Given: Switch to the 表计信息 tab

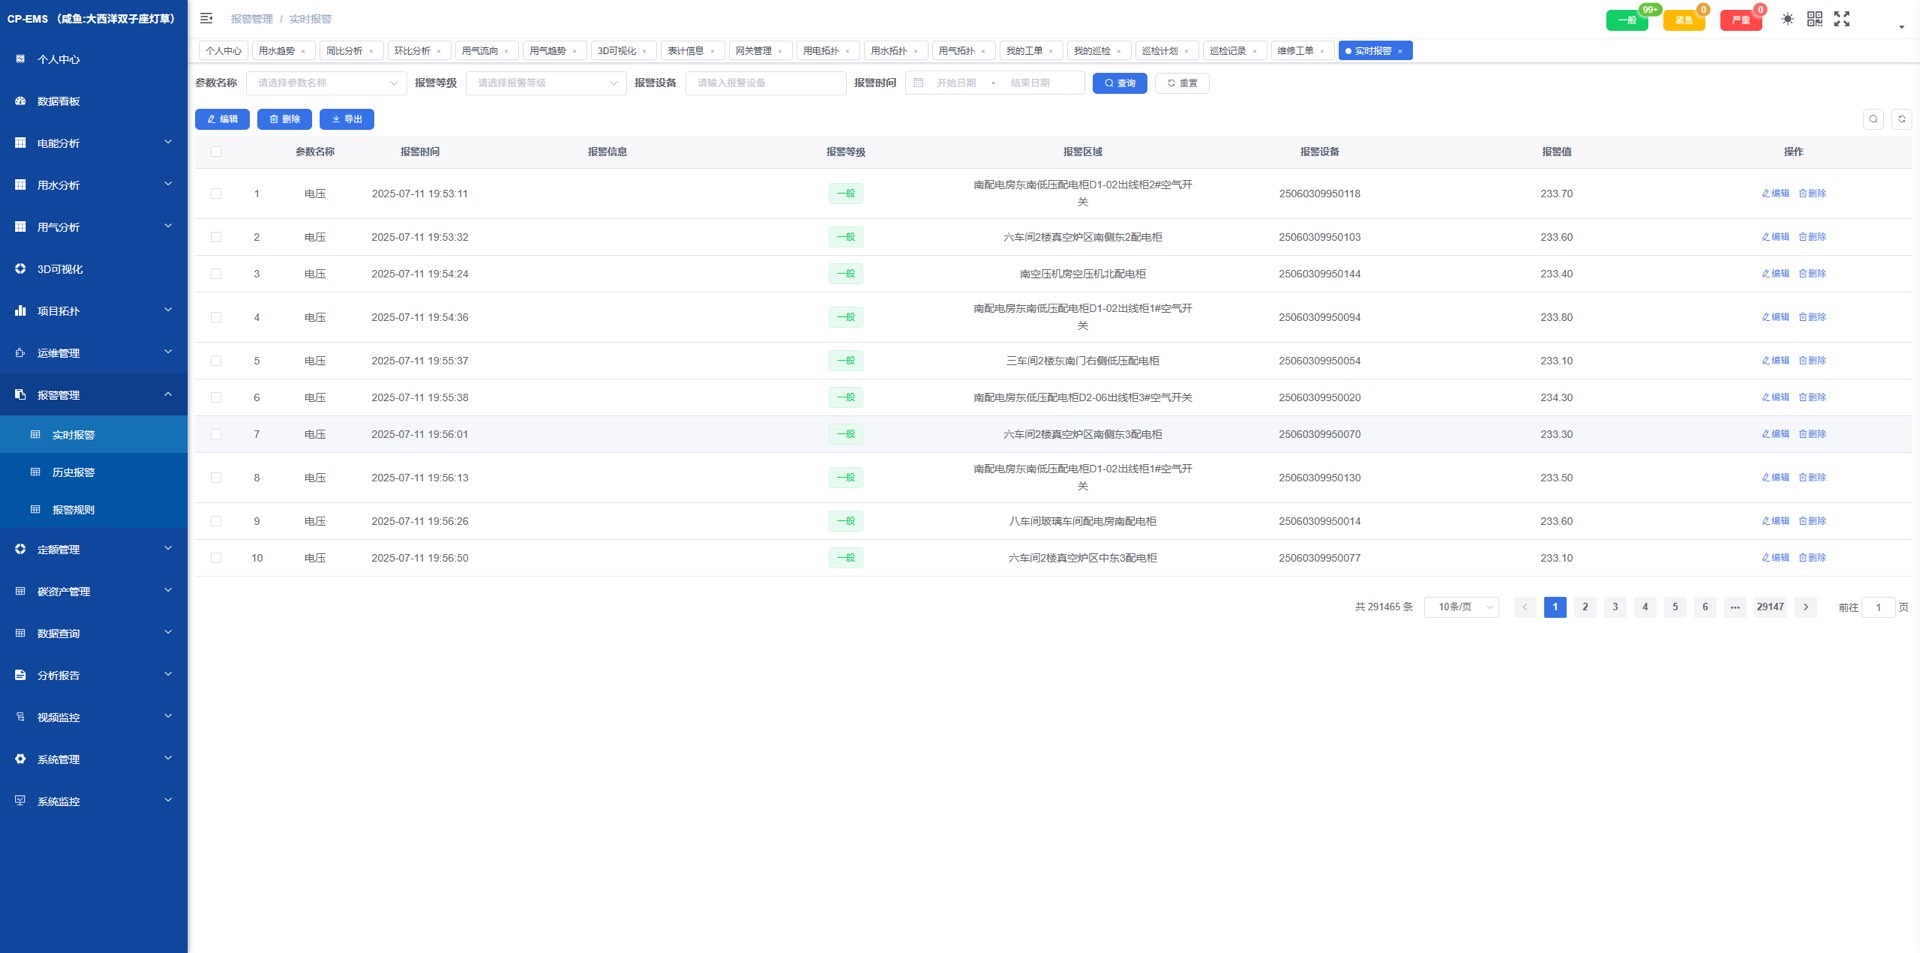Looking at the screenshot, I should 686,51.
